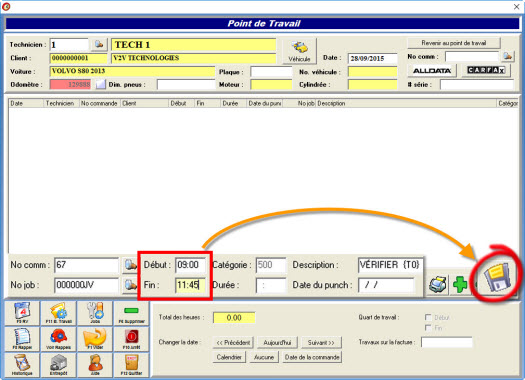The image size is (525, 380).
Task: Click the Date column header
Action: pyautogui.click(x=26, y=103)
